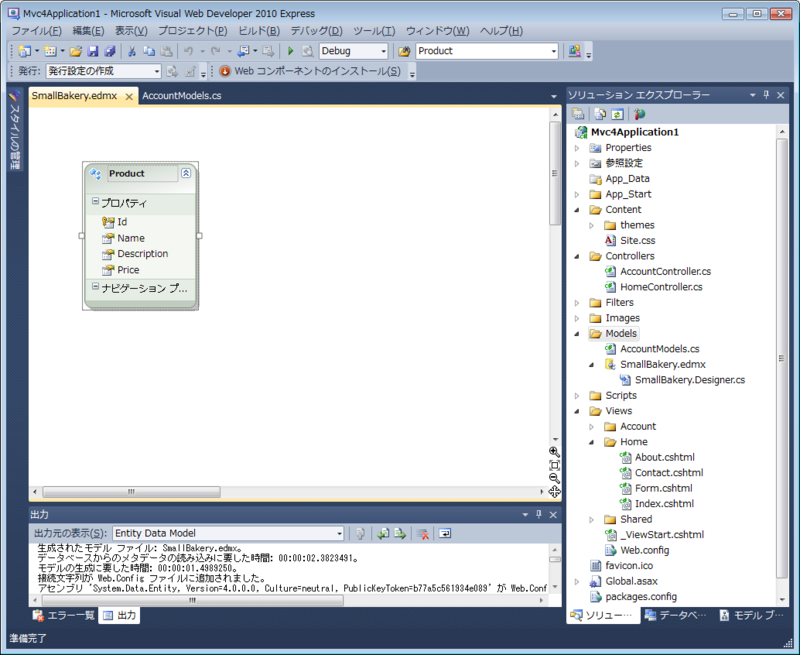Open the スタイルの管理 side panel
Screen dimensions: 800x655
14,130
